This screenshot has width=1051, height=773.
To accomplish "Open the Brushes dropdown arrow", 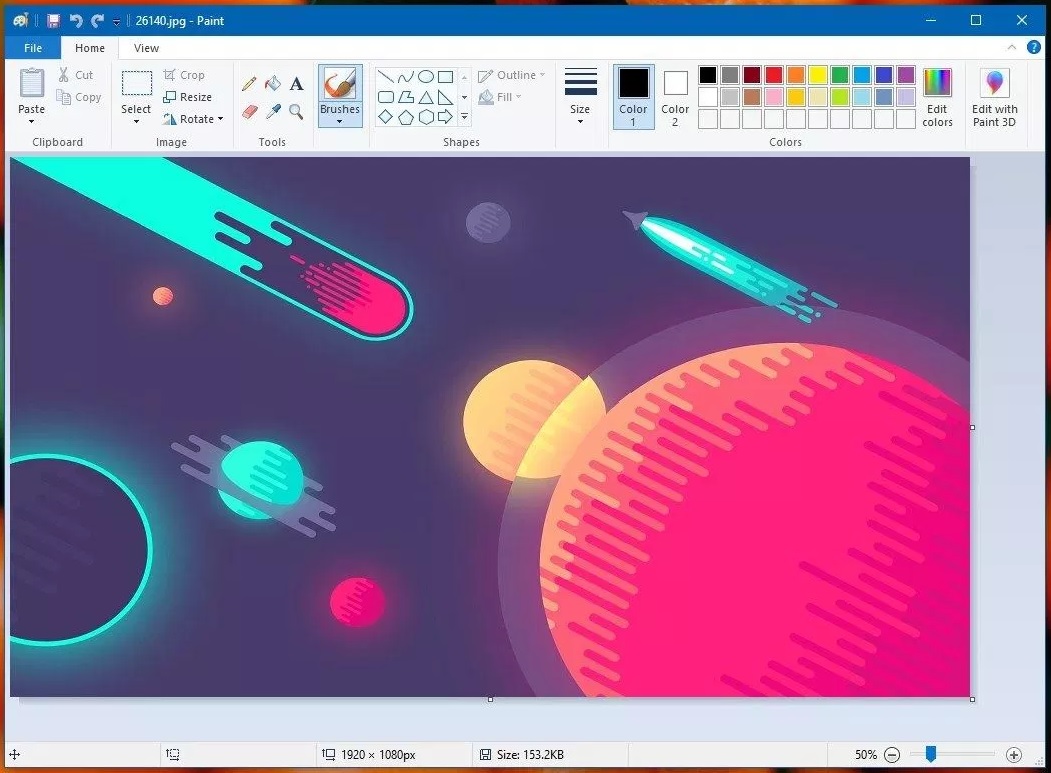I will 340,121.
